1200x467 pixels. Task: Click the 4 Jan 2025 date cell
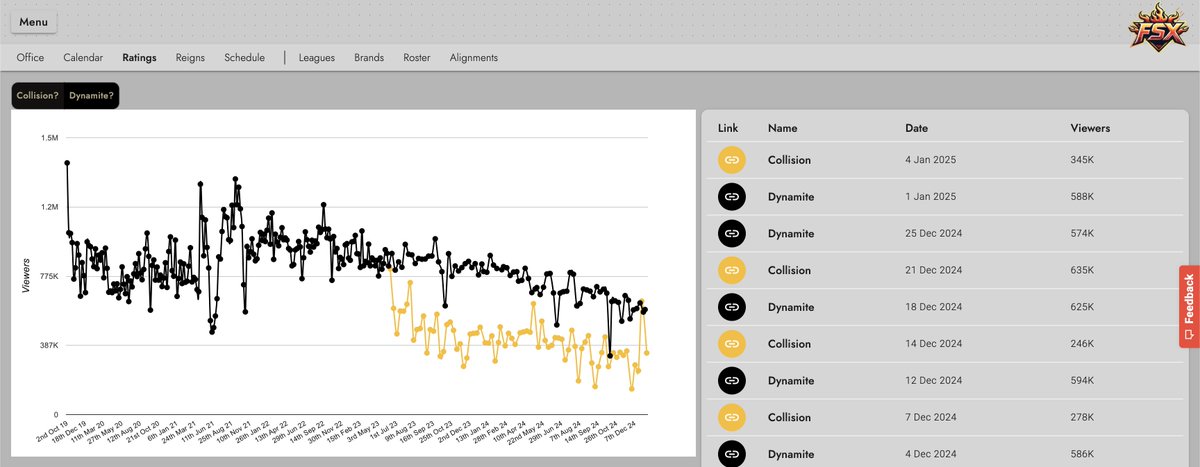pyautogui.click(x=929, y=160)
